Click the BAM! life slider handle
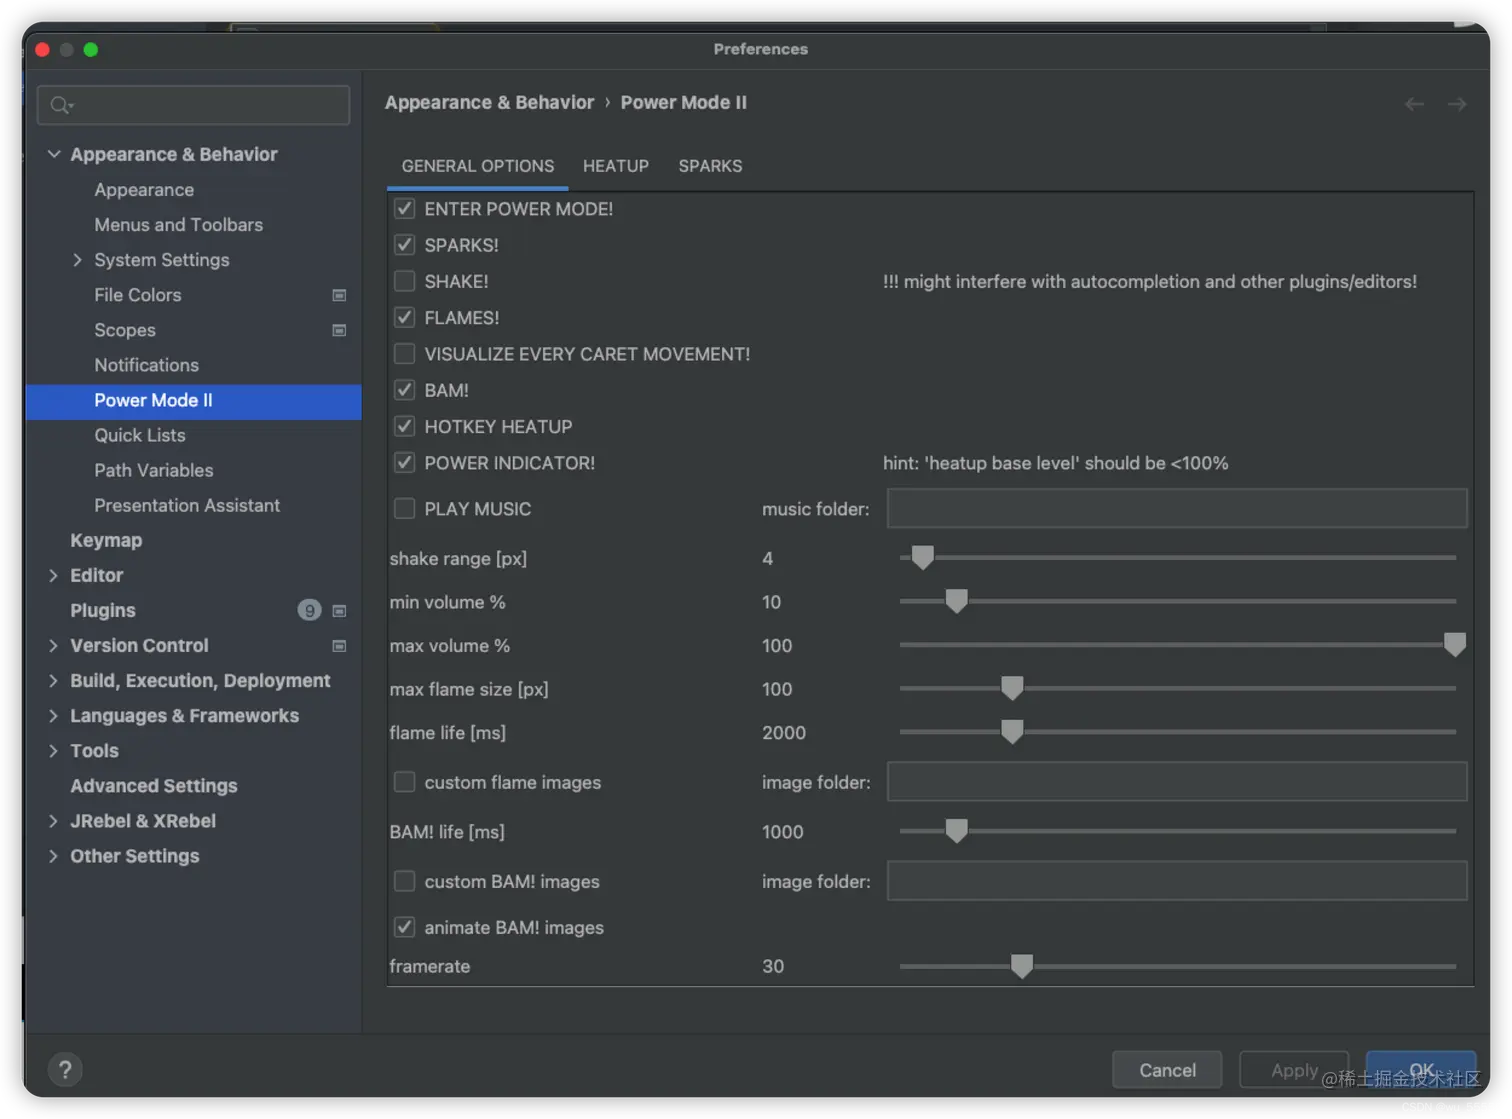Screen dimensions: 1512x1119 pyautogui.click(x=956, y=831)
